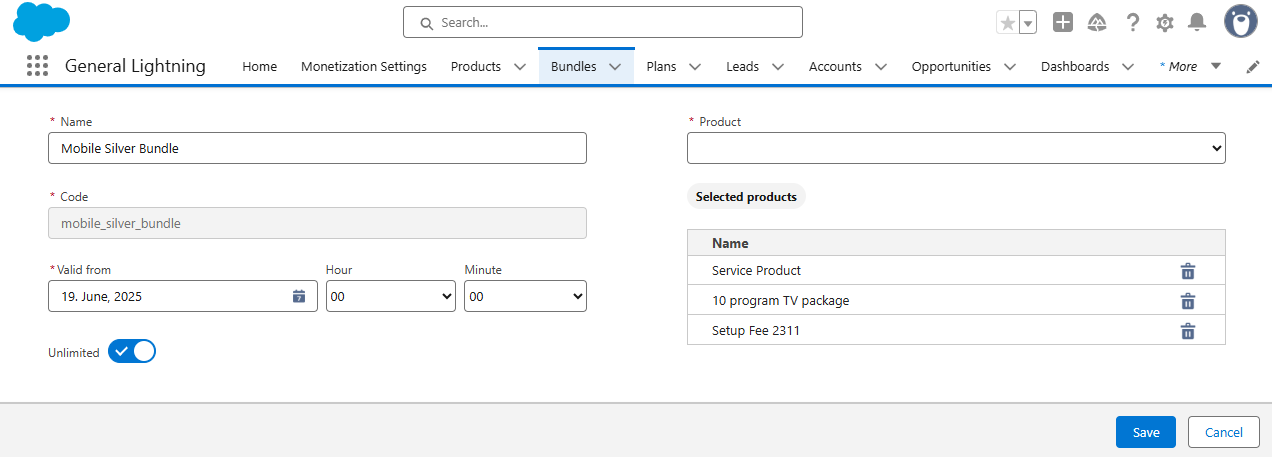Screen dimensions: 1272x457
Task: Delete Service Product from selected products
Action: click(1188, 271)
